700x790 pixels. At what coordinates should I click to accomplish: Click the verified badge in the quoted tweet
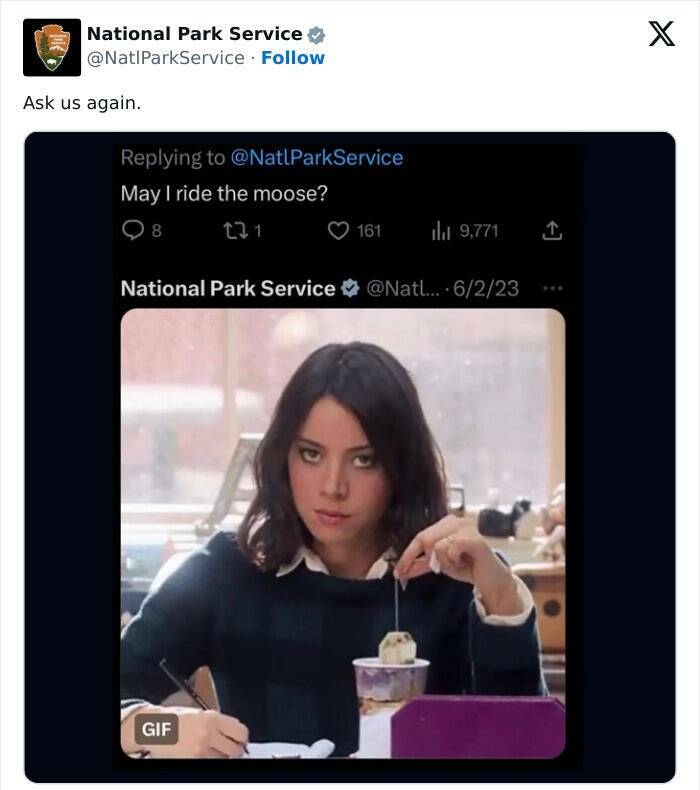coord(350,289)
